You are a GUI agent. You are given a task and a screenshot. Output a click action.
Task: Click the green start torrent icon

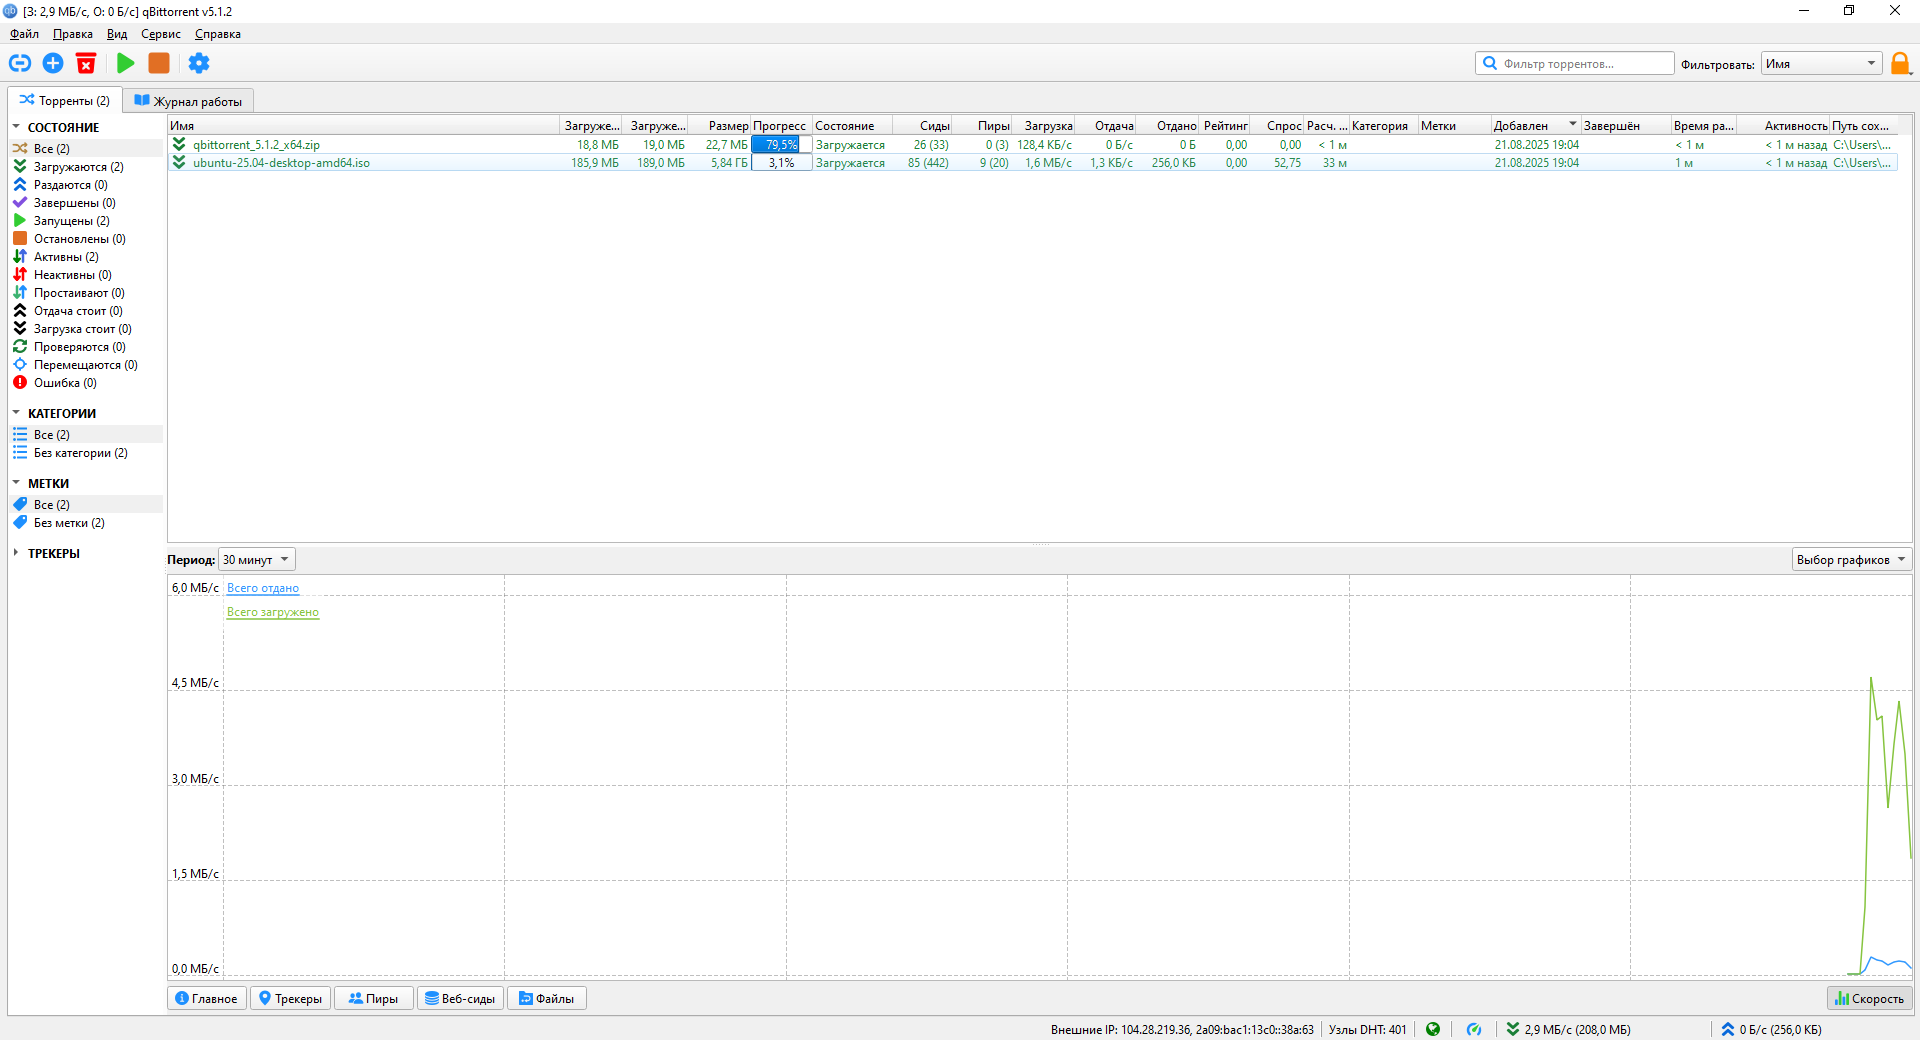(x=126, y=63)
